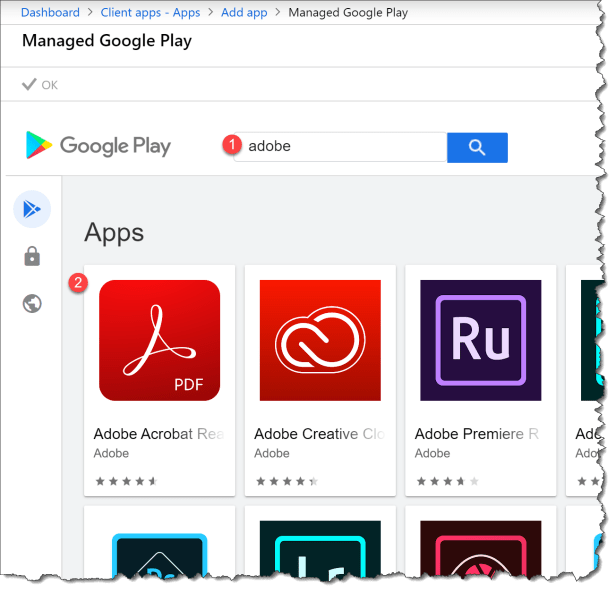The width and height of the screenshot is (616, 592).
Task: Open the Add app breadcrumb link
Action: point(244,13)
